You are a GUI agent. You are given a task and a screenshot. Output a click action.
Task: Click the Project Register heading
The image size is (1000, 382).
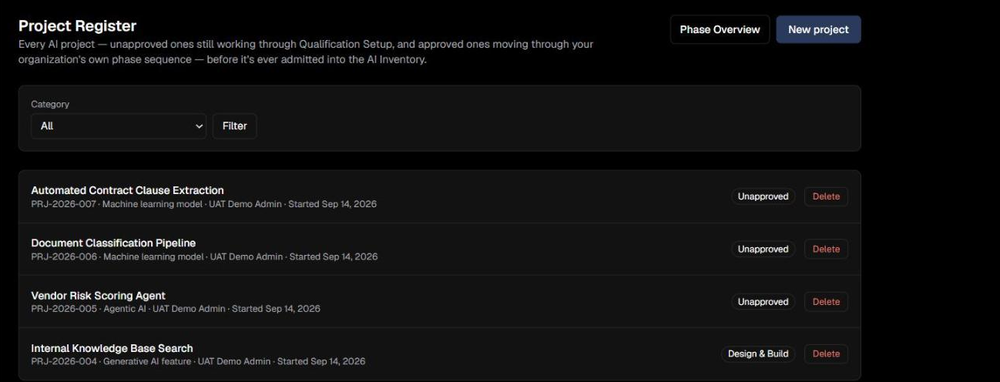pyautogui.click(x=77, y=26)
